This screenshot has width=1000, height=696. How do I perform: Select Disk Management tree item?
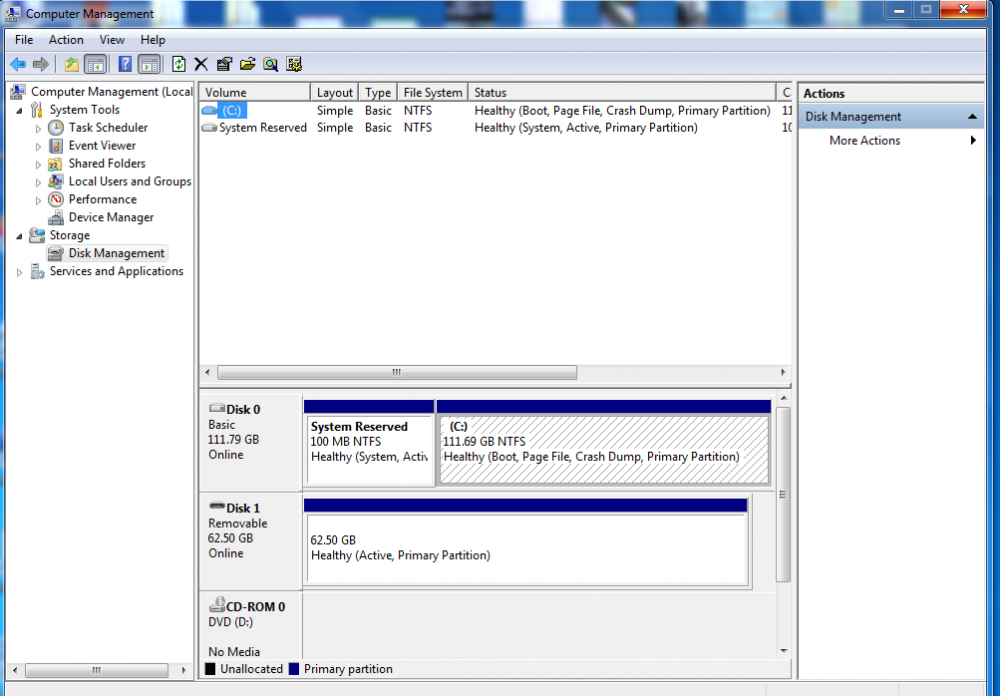coord(117,253)
